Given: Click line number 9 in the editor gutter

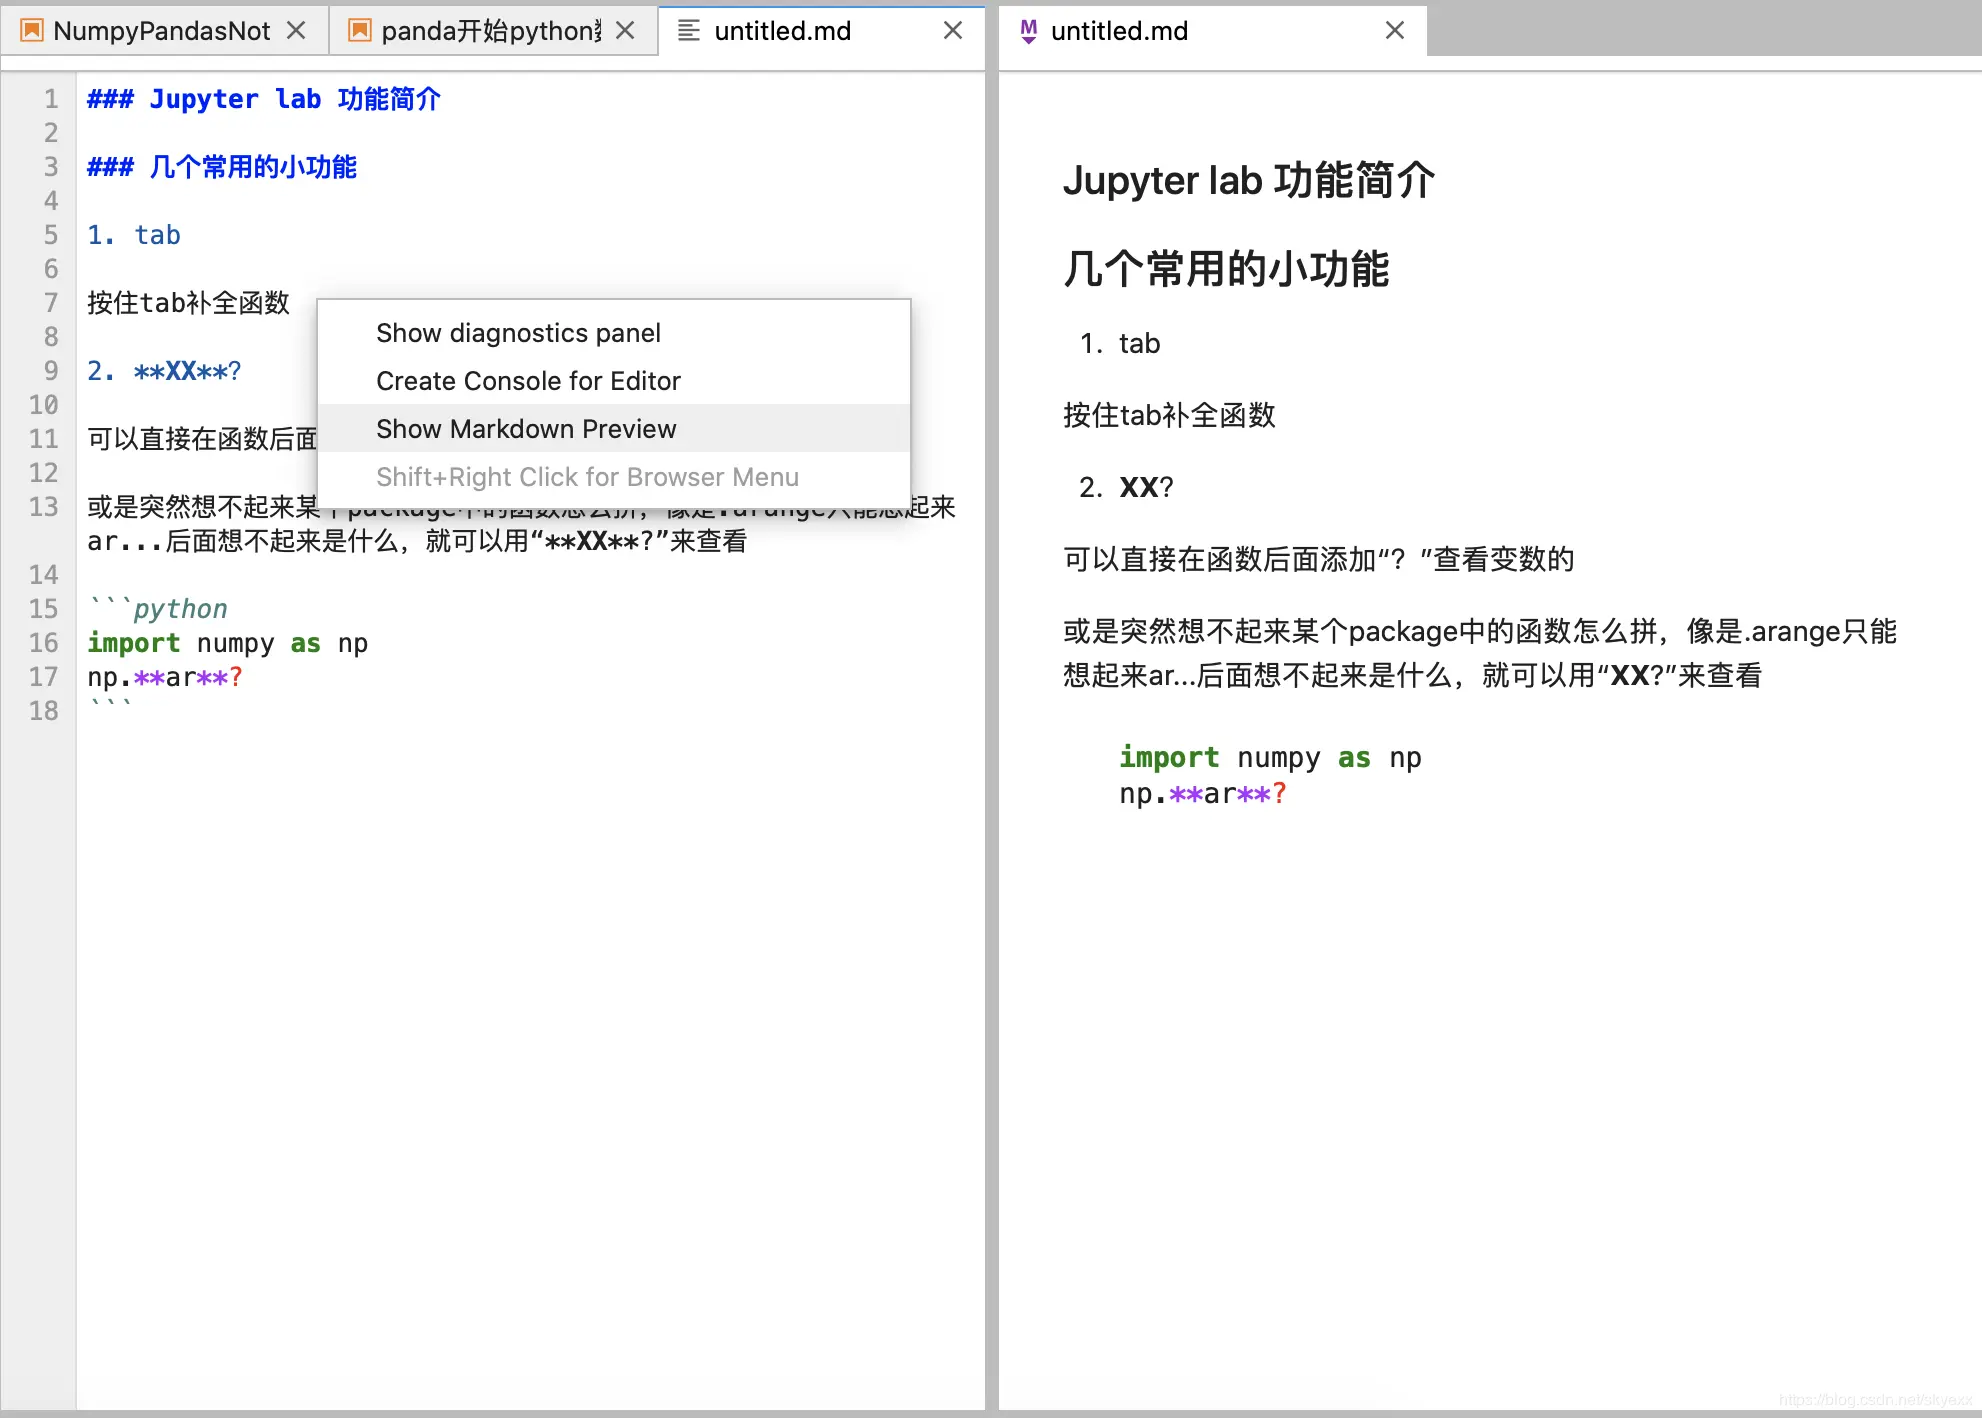Looking at the screenshot, I should (50, 370).
